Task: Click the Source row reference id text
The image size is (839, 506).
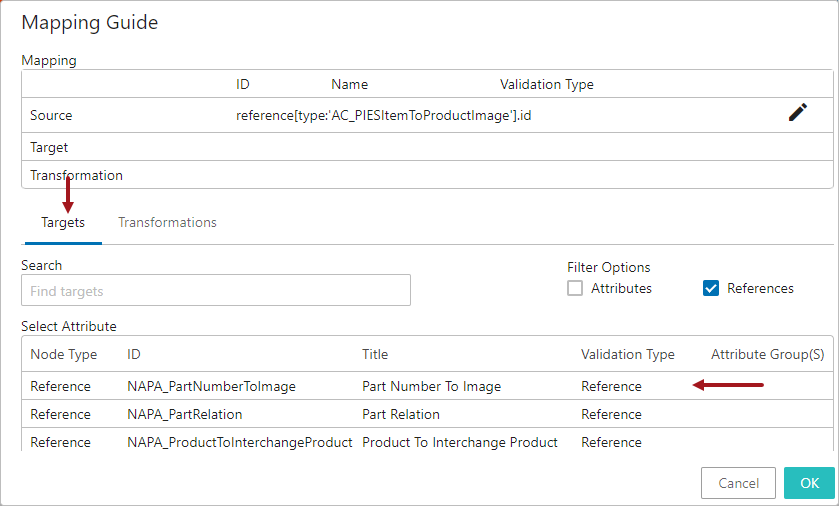Action: 383,116
